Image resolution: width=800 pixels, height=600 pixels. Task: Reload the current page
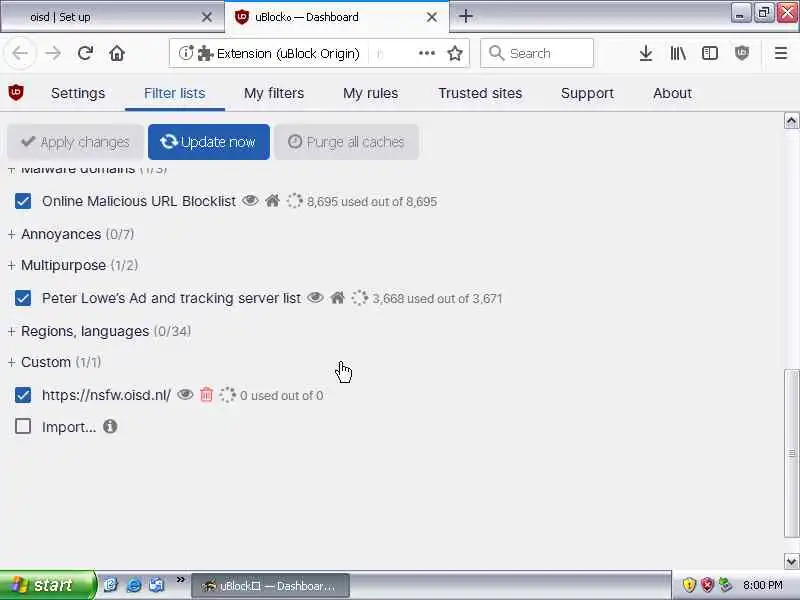click(85, 53)
